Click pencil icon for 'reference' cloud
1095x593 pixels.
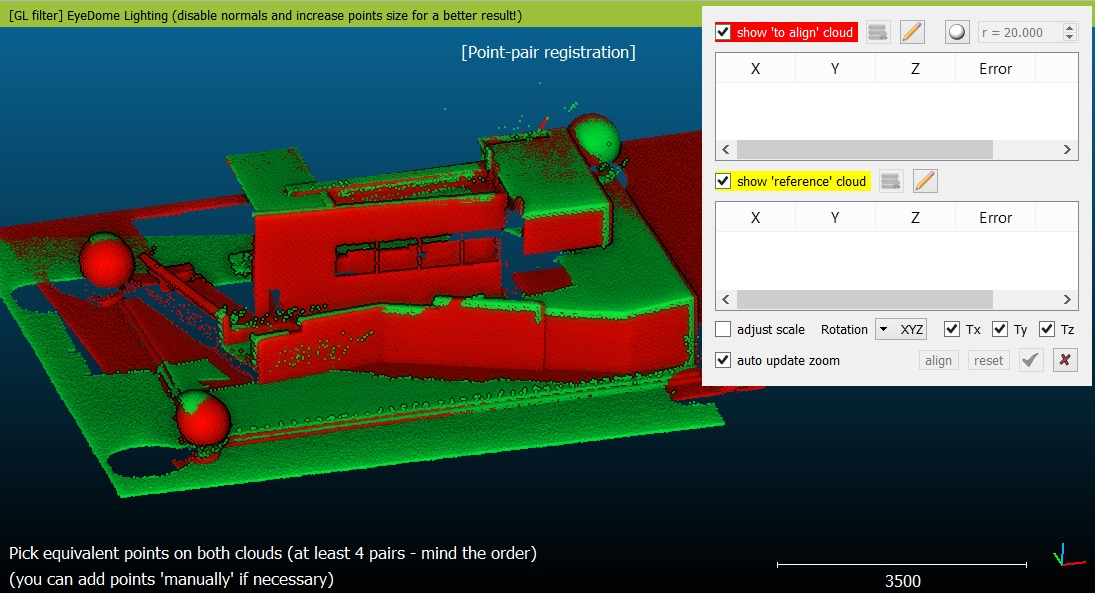coord(925,181)
